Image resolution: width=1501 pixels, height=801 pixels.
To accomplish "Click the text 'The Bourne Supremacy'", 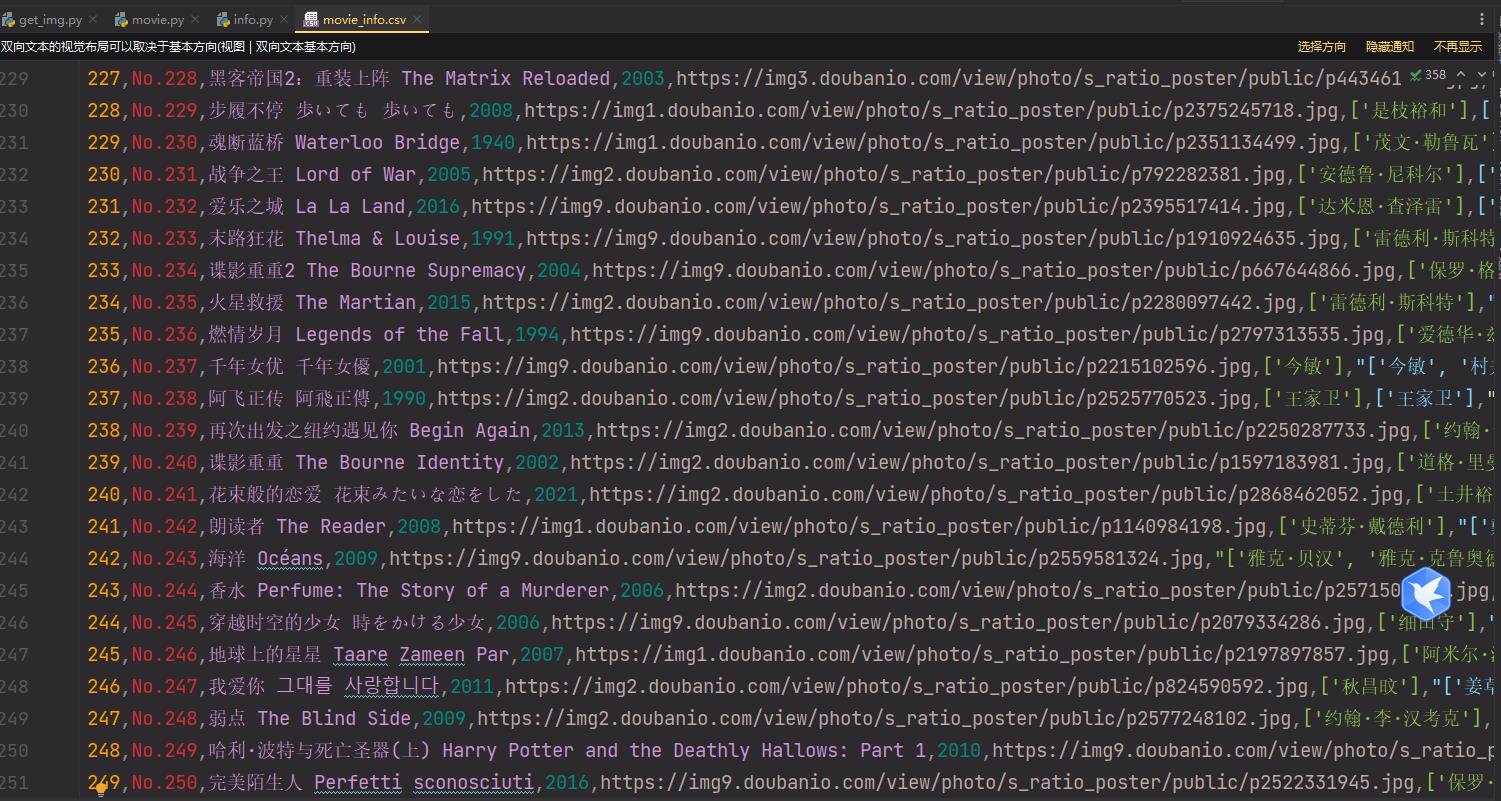I will pyautogui.click(x=416, y=270).
